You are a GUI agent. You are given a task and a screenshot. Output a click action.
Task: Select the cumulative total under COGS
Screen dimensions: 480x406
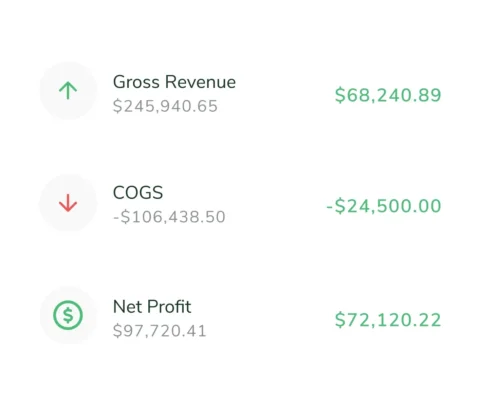[x=169, y=217]
